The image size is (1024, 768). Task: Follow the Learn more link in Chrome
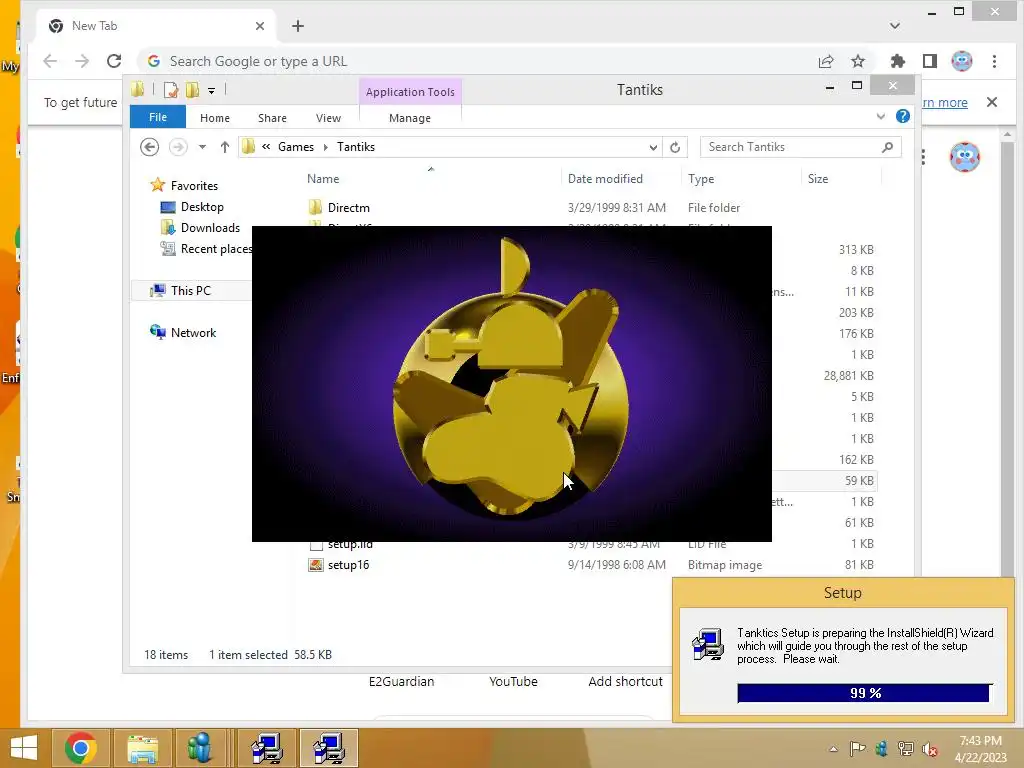point(944,103)
